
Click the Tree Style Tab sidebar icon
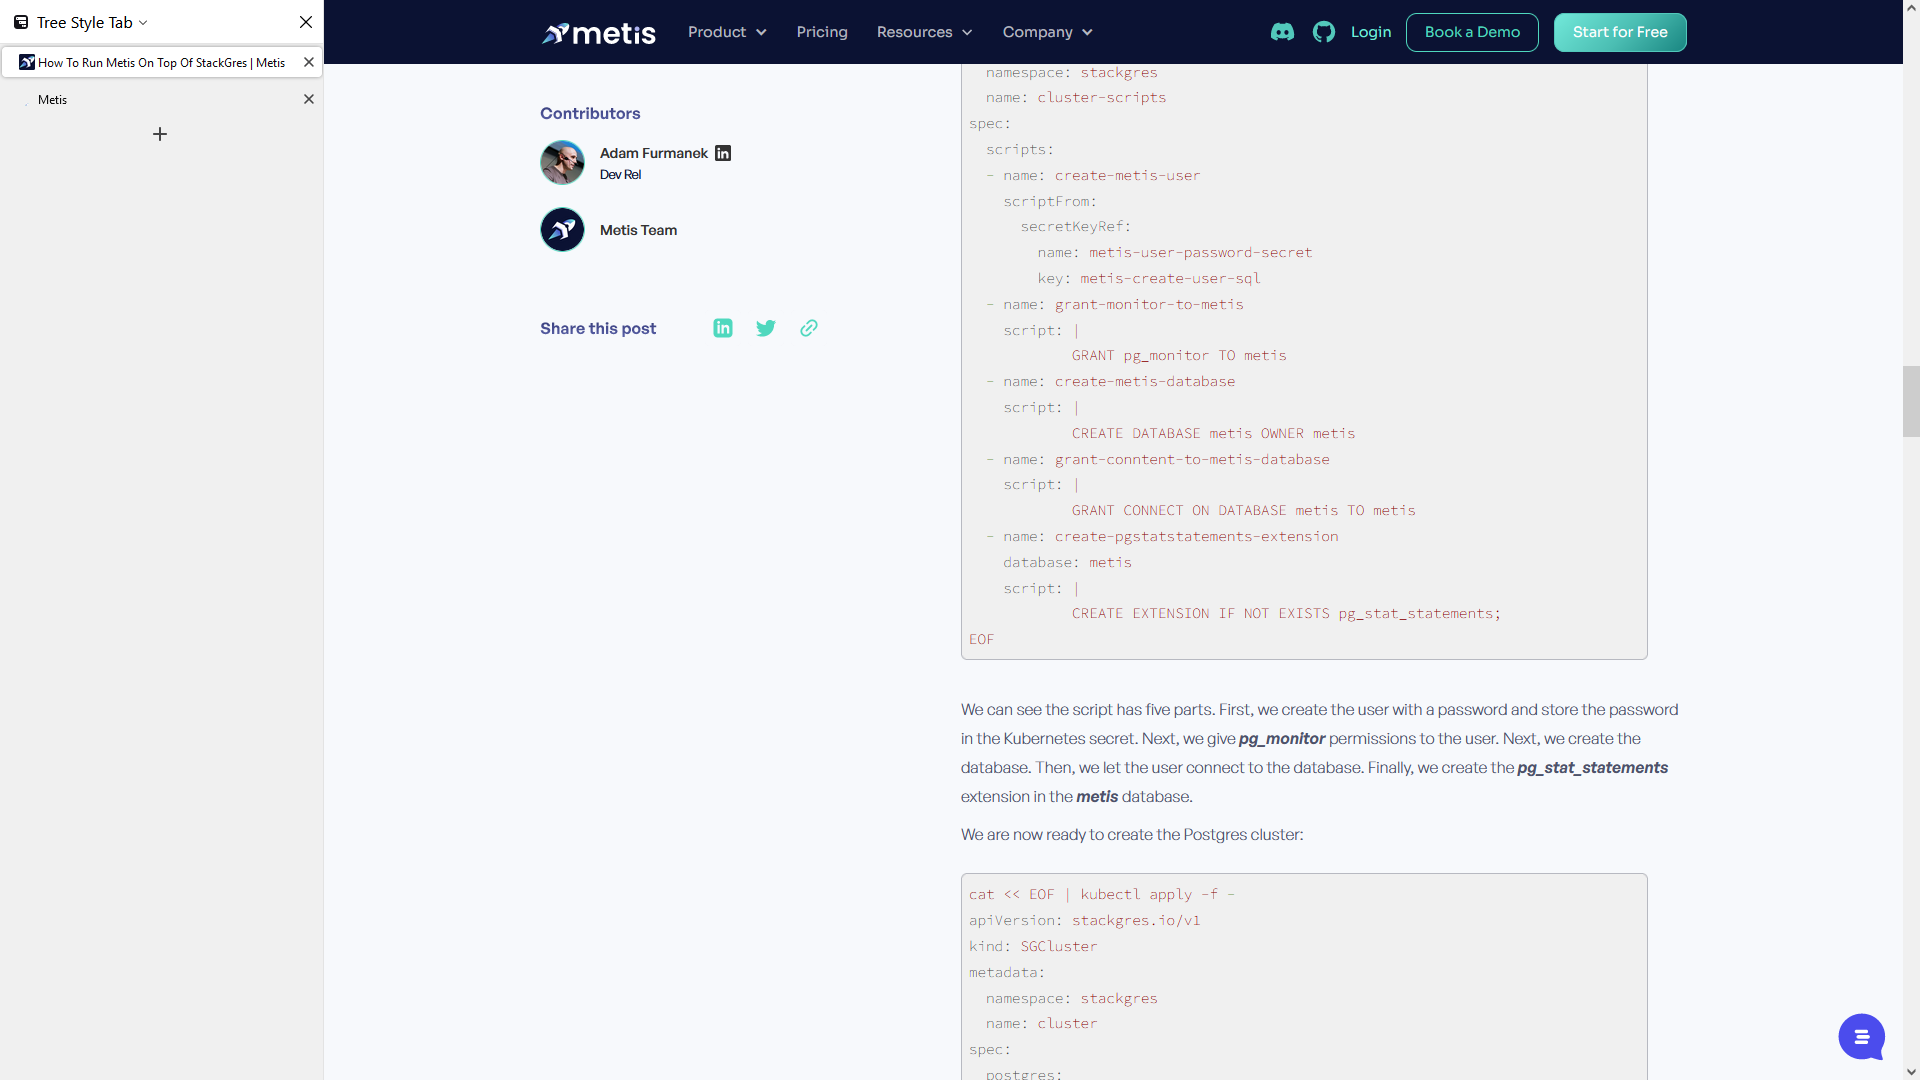(21, 22)
